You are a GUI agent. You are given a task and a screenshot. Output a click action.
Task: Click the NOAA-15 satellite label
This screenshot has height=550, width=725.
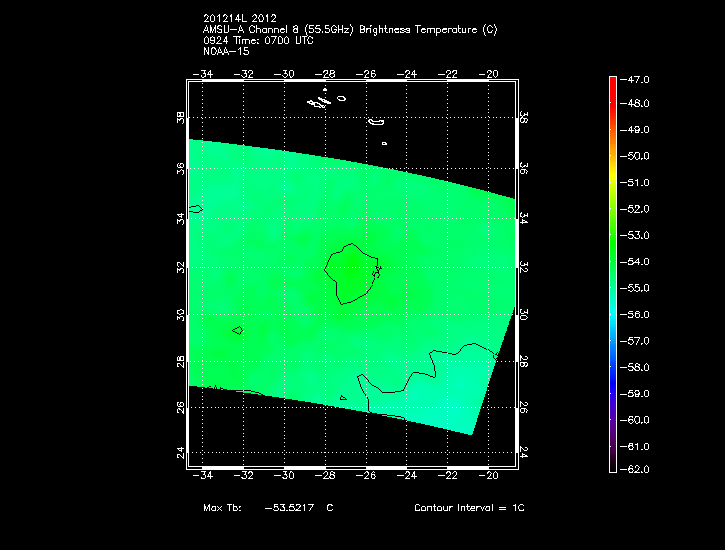tap(226, 50)
